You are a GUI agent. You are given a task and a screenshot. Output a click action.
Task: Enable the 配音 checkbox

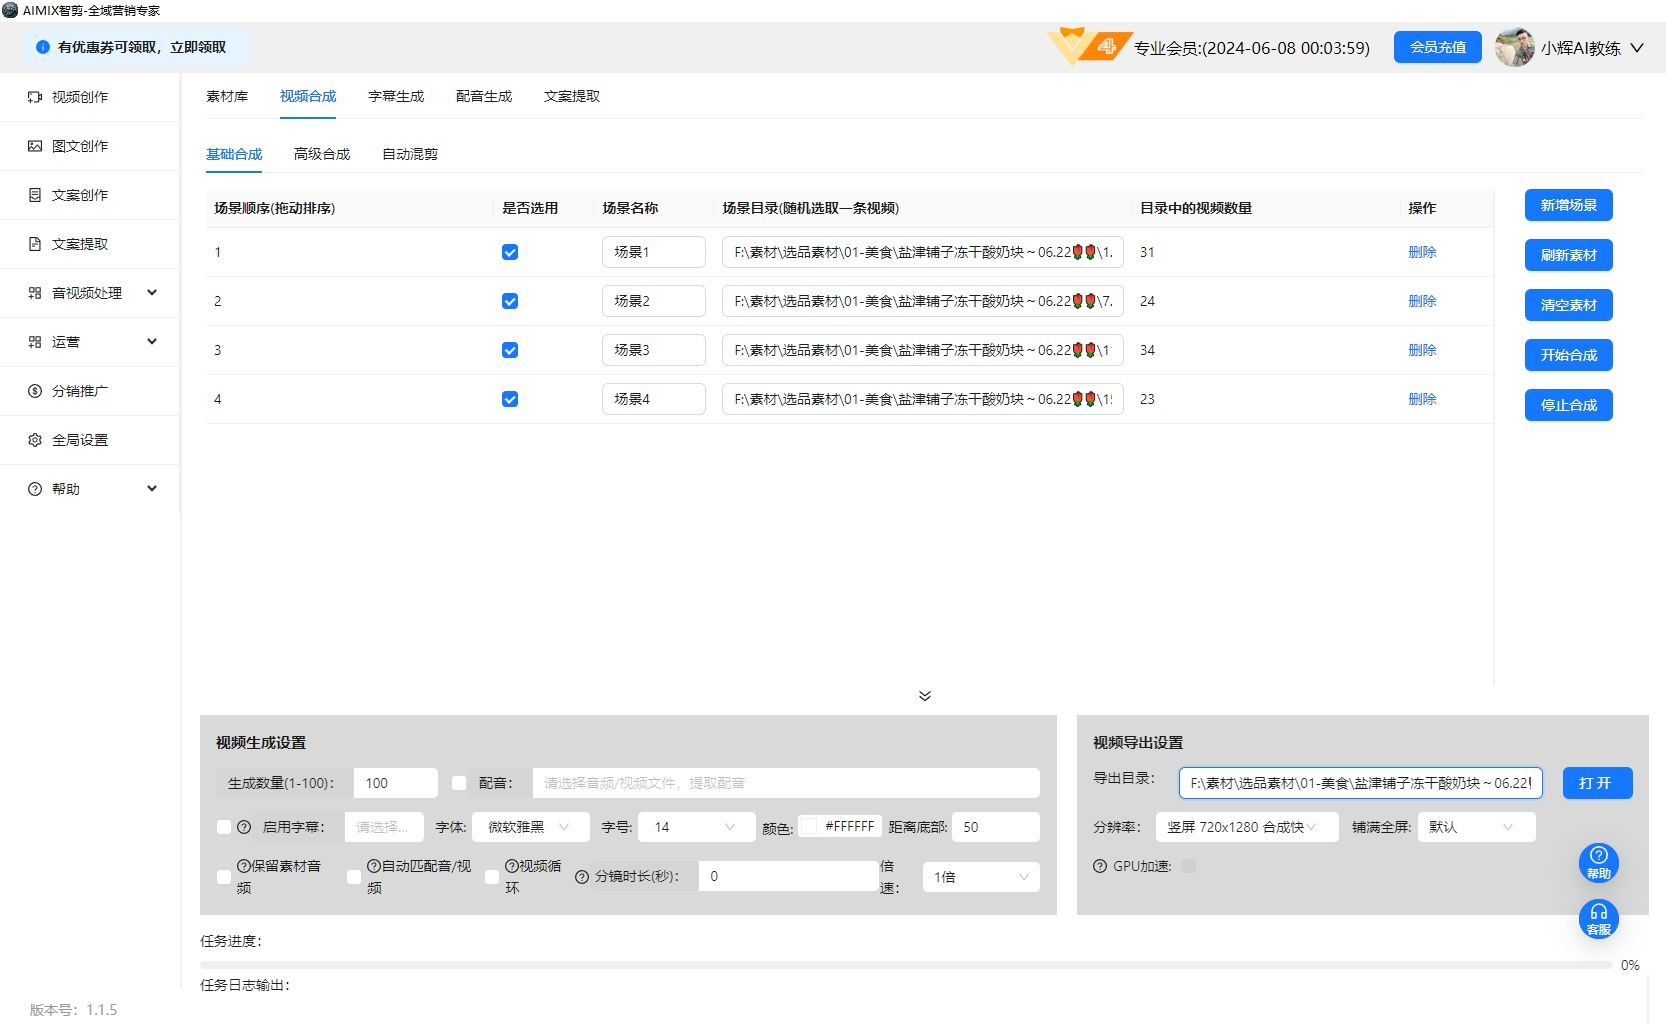(x=459, y=783)
